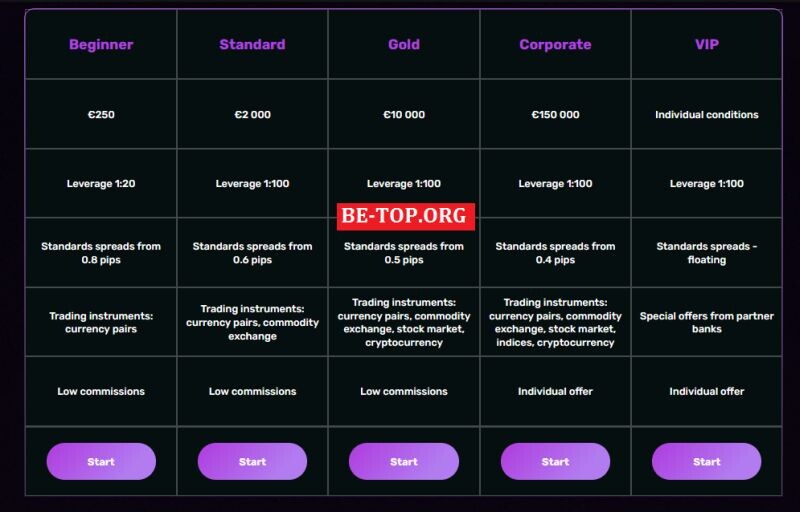Select the Gold plan heading
The width and height of the screenshot is (800, 512).
pyautogui.click(x=404, y=44)
